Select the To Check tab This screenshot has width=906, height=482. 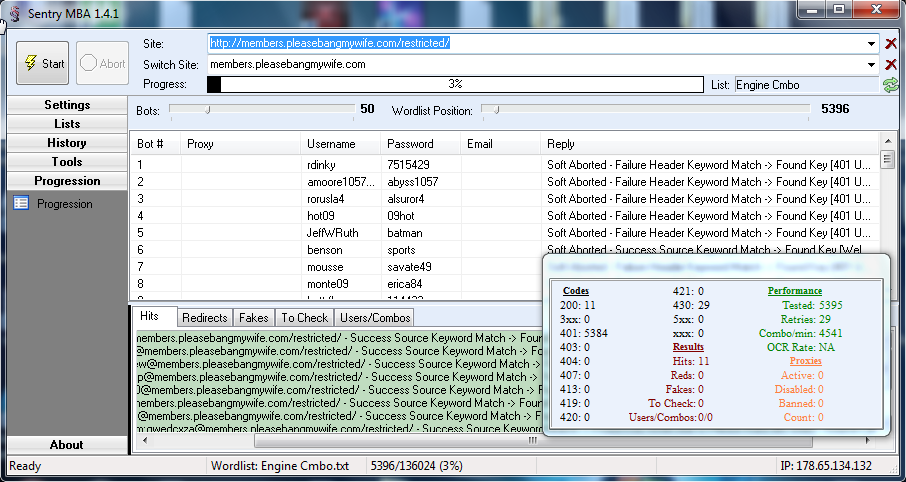tap(304, 318)
